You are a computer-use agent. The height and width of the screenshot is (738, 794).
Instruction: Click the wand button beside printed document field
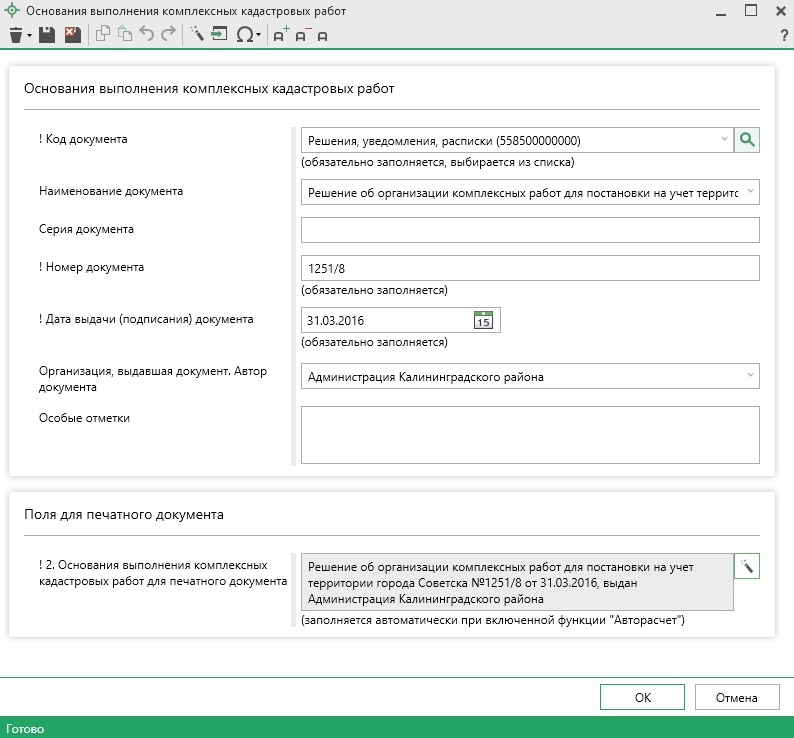pyautogui.click(x=747, y=567)
